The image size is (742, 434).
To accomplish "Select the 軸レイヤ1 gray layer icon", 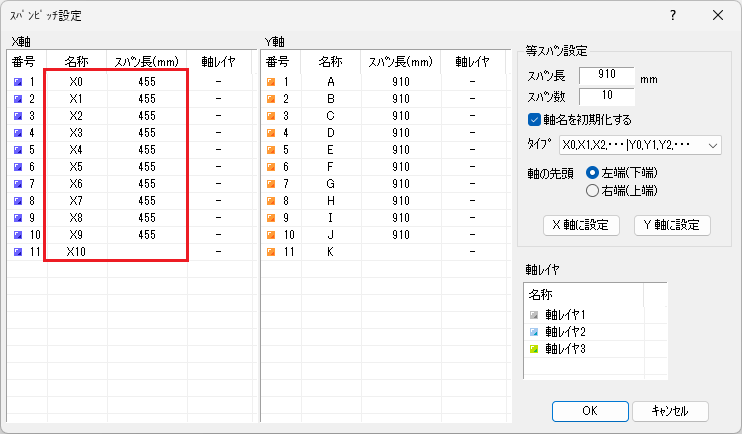I will click(x=534, y=315).
